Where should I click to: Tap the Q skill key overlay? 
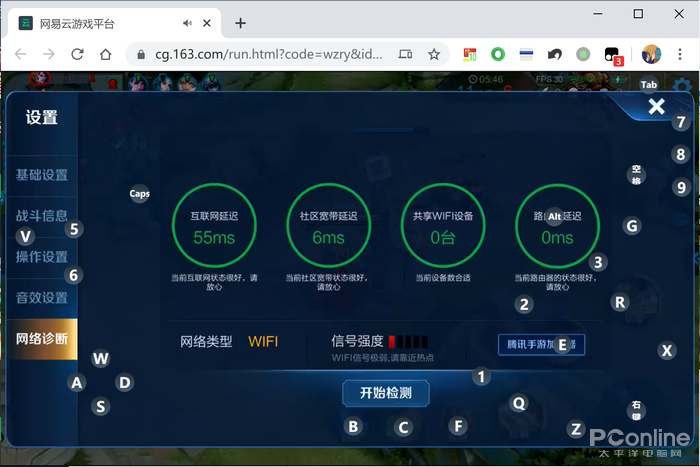pos(519,403)
